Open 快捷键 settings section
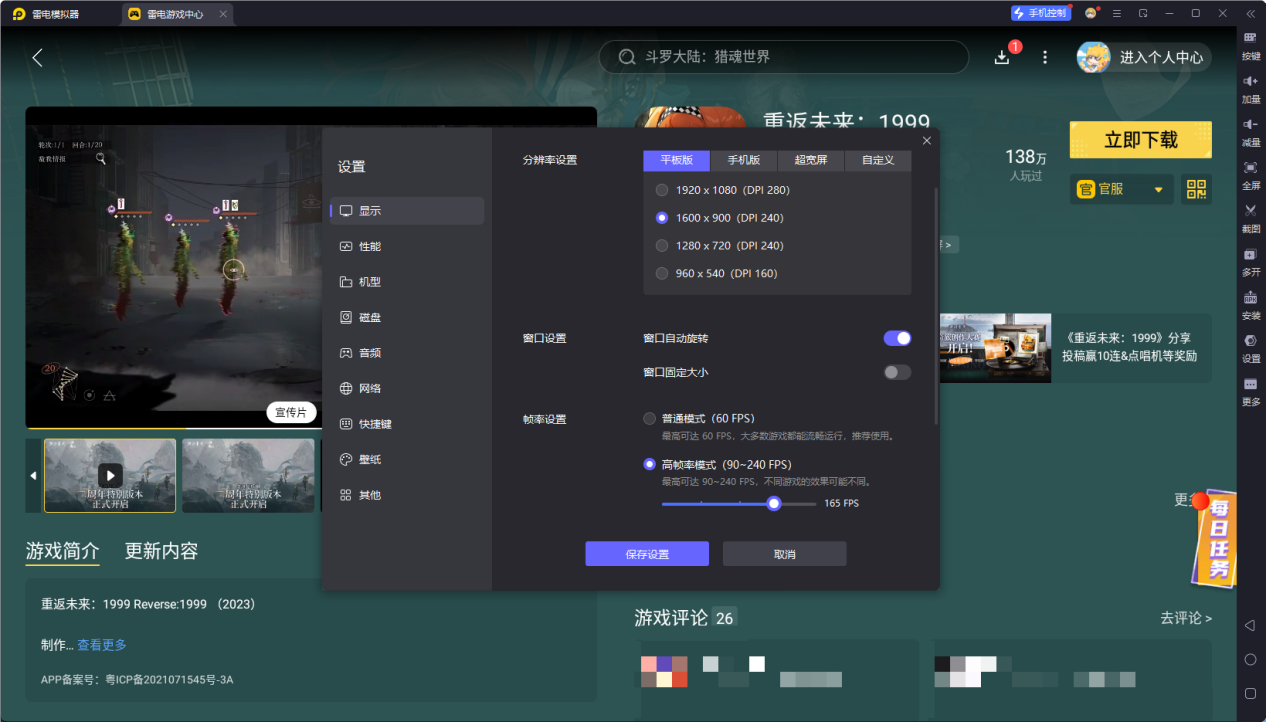The width and height of the screenshot is (1266, 722). point(407,424)
